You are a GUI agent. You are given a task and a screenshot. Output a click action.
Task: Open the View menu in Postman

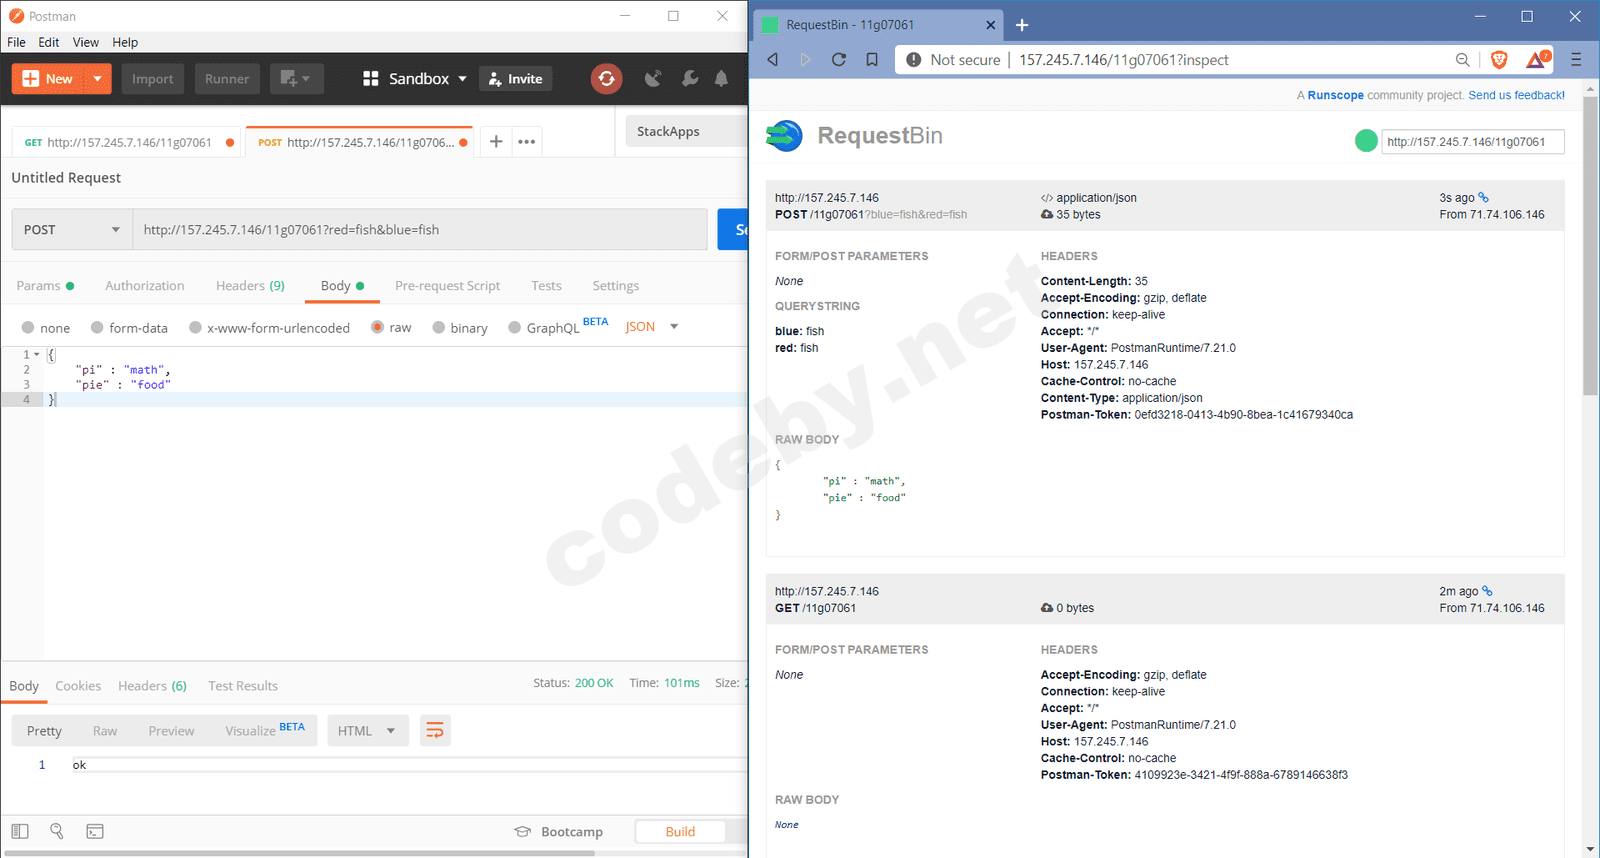coord(86,42)
